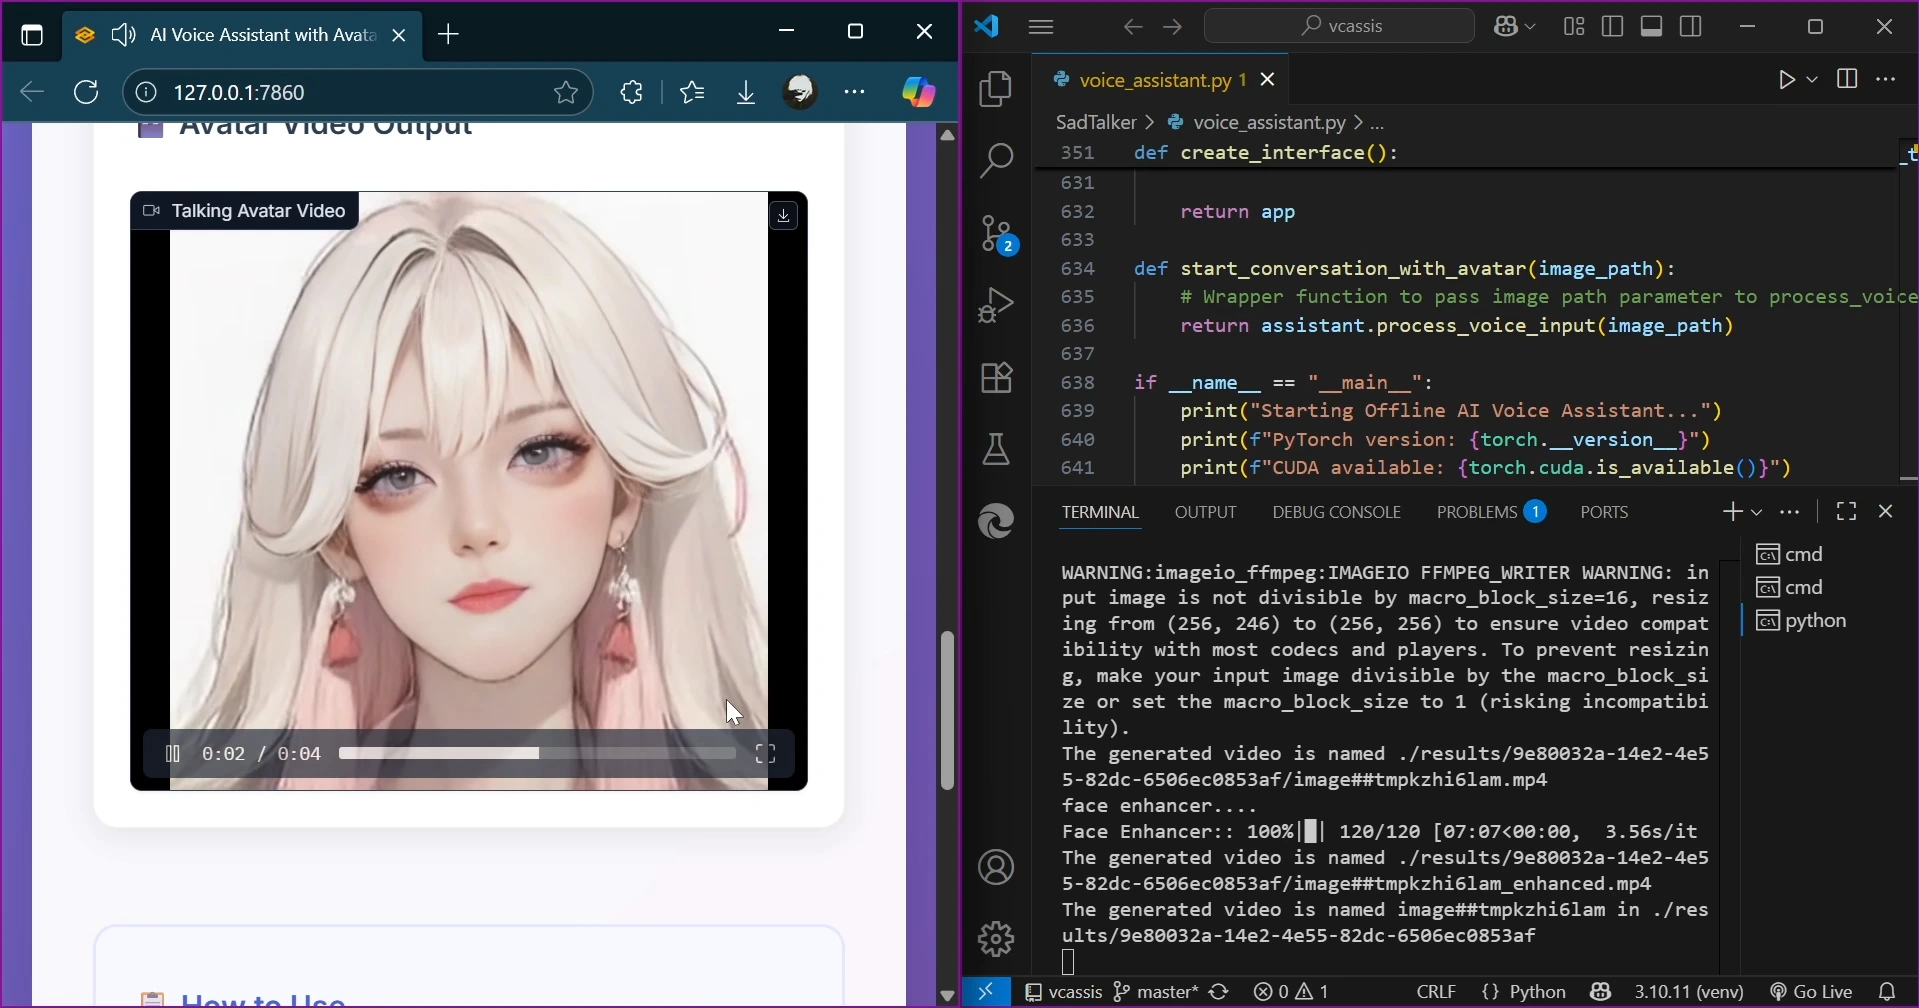Download the talking avatar video
This screenshot has width=1919, height=1008.
[785, 216]
